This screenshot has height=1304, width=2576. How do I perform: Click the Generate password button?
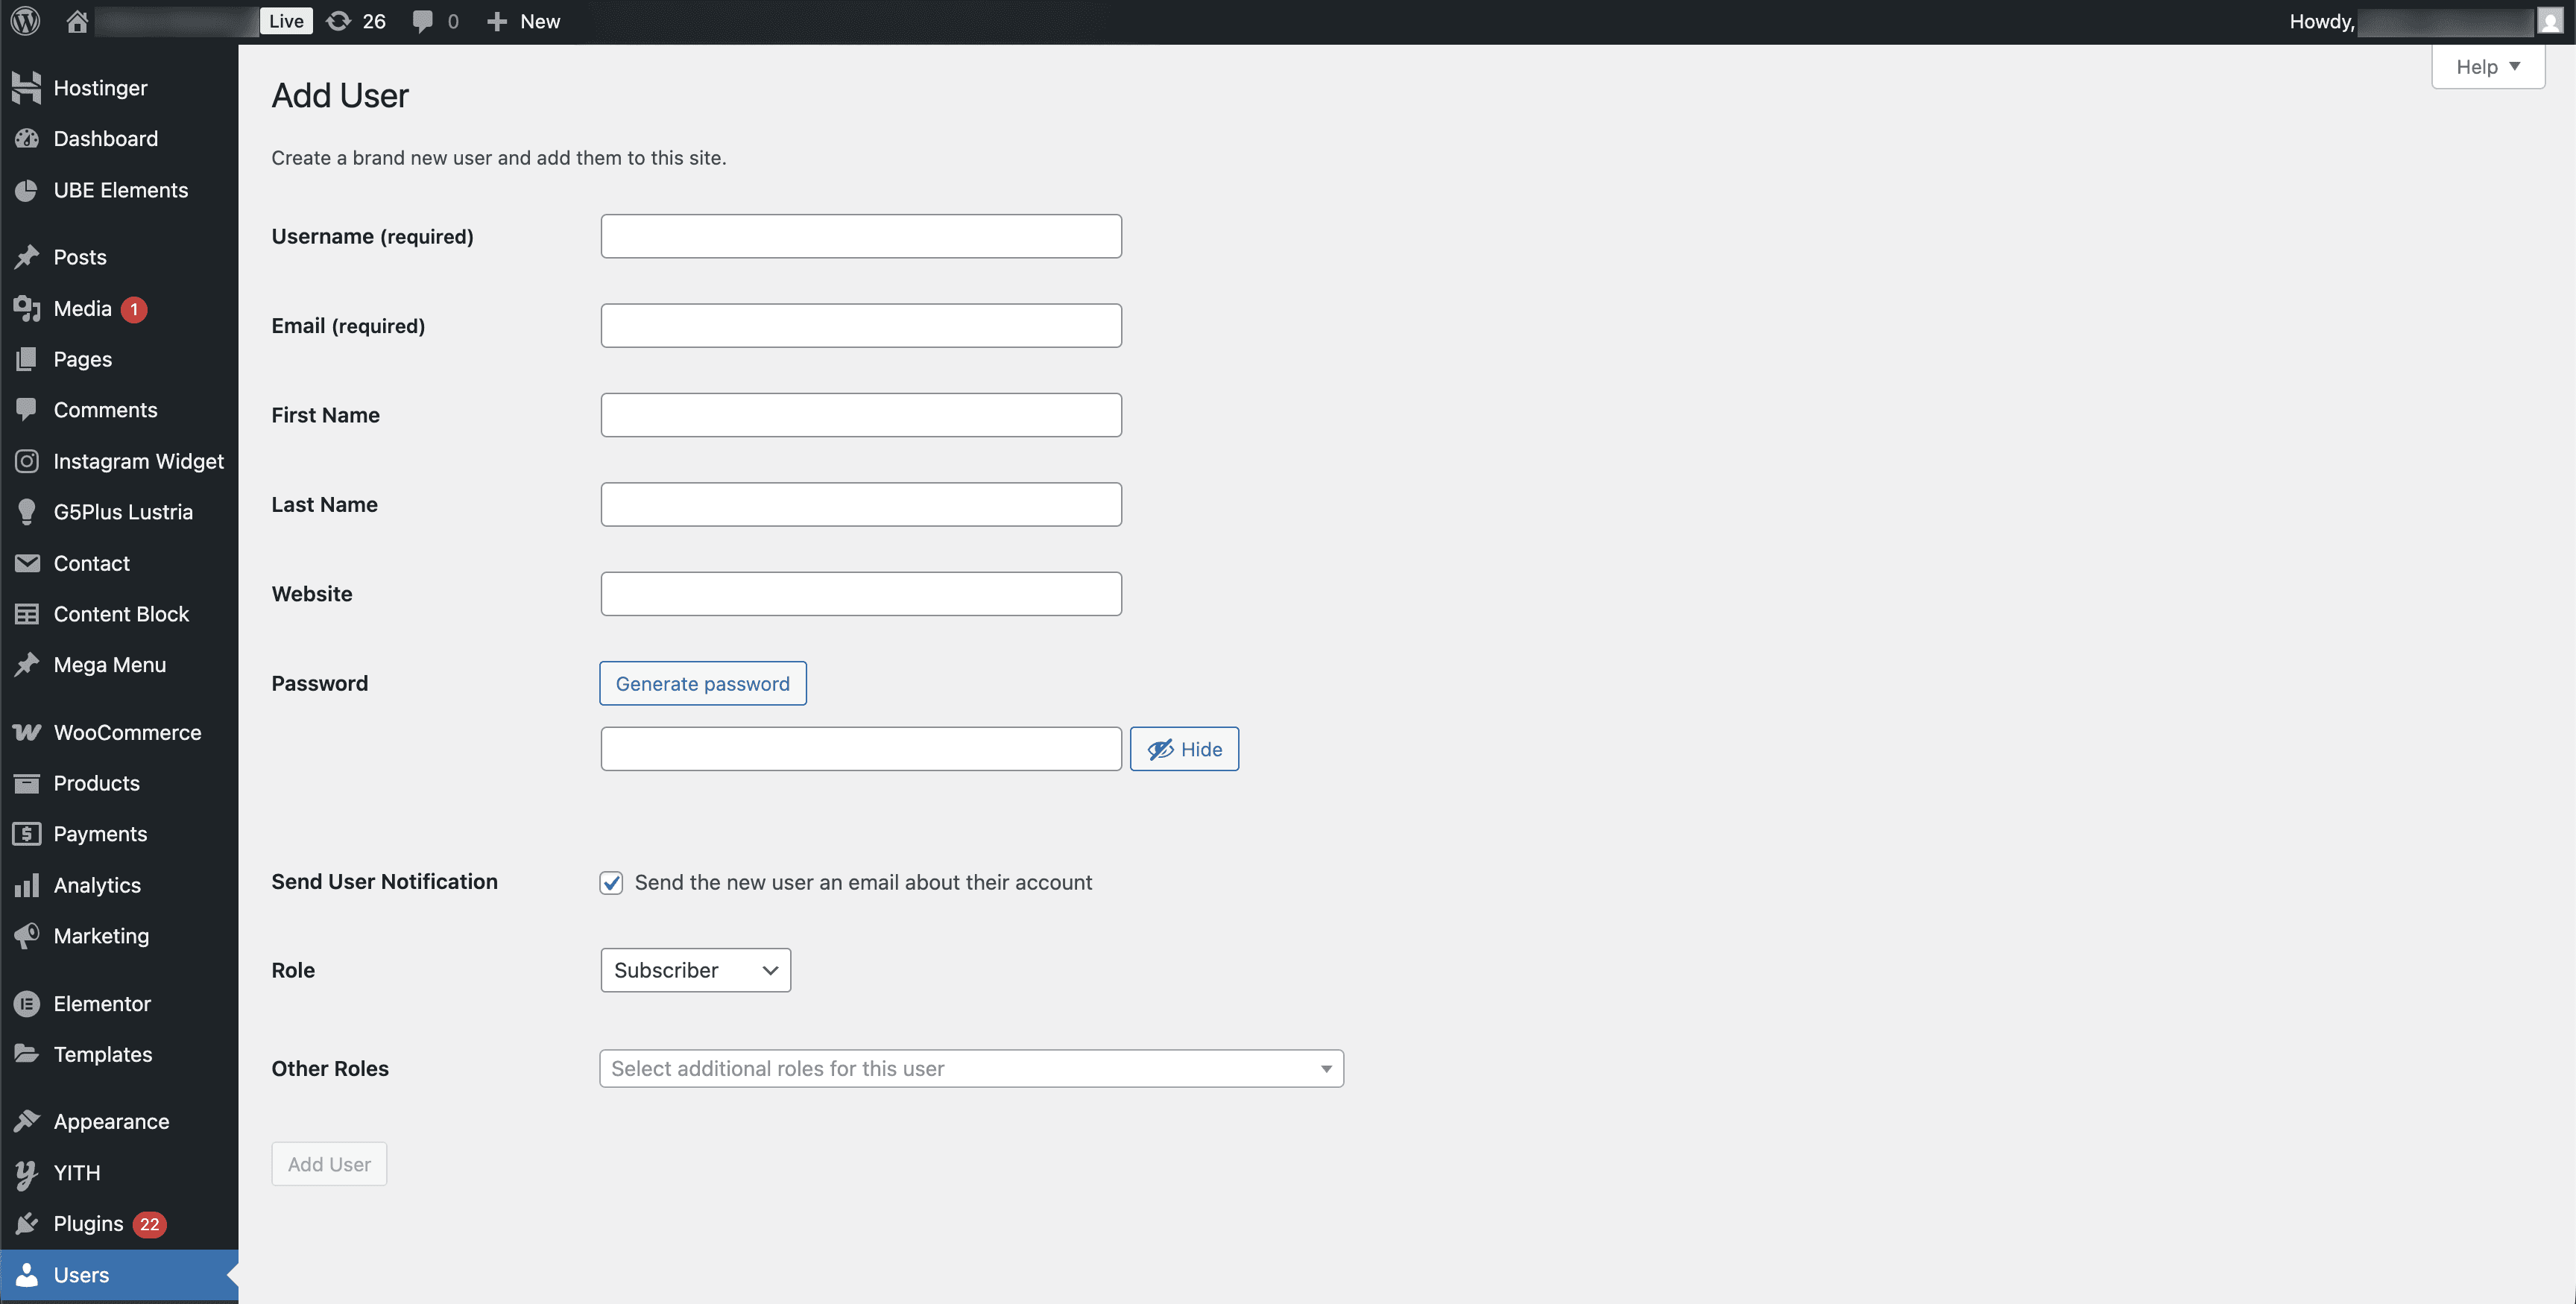pos(702,683)
